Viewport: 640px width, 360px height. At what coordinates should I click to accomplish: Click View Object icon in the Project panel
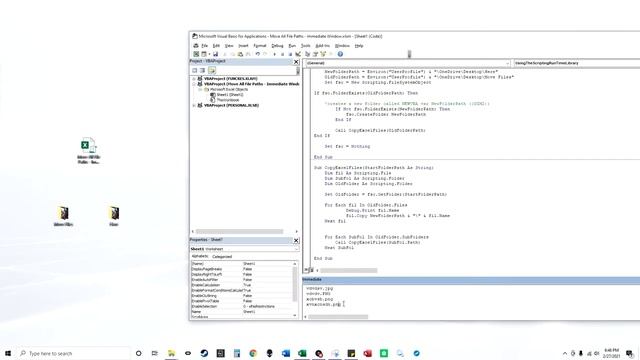(x=202, y=70)
